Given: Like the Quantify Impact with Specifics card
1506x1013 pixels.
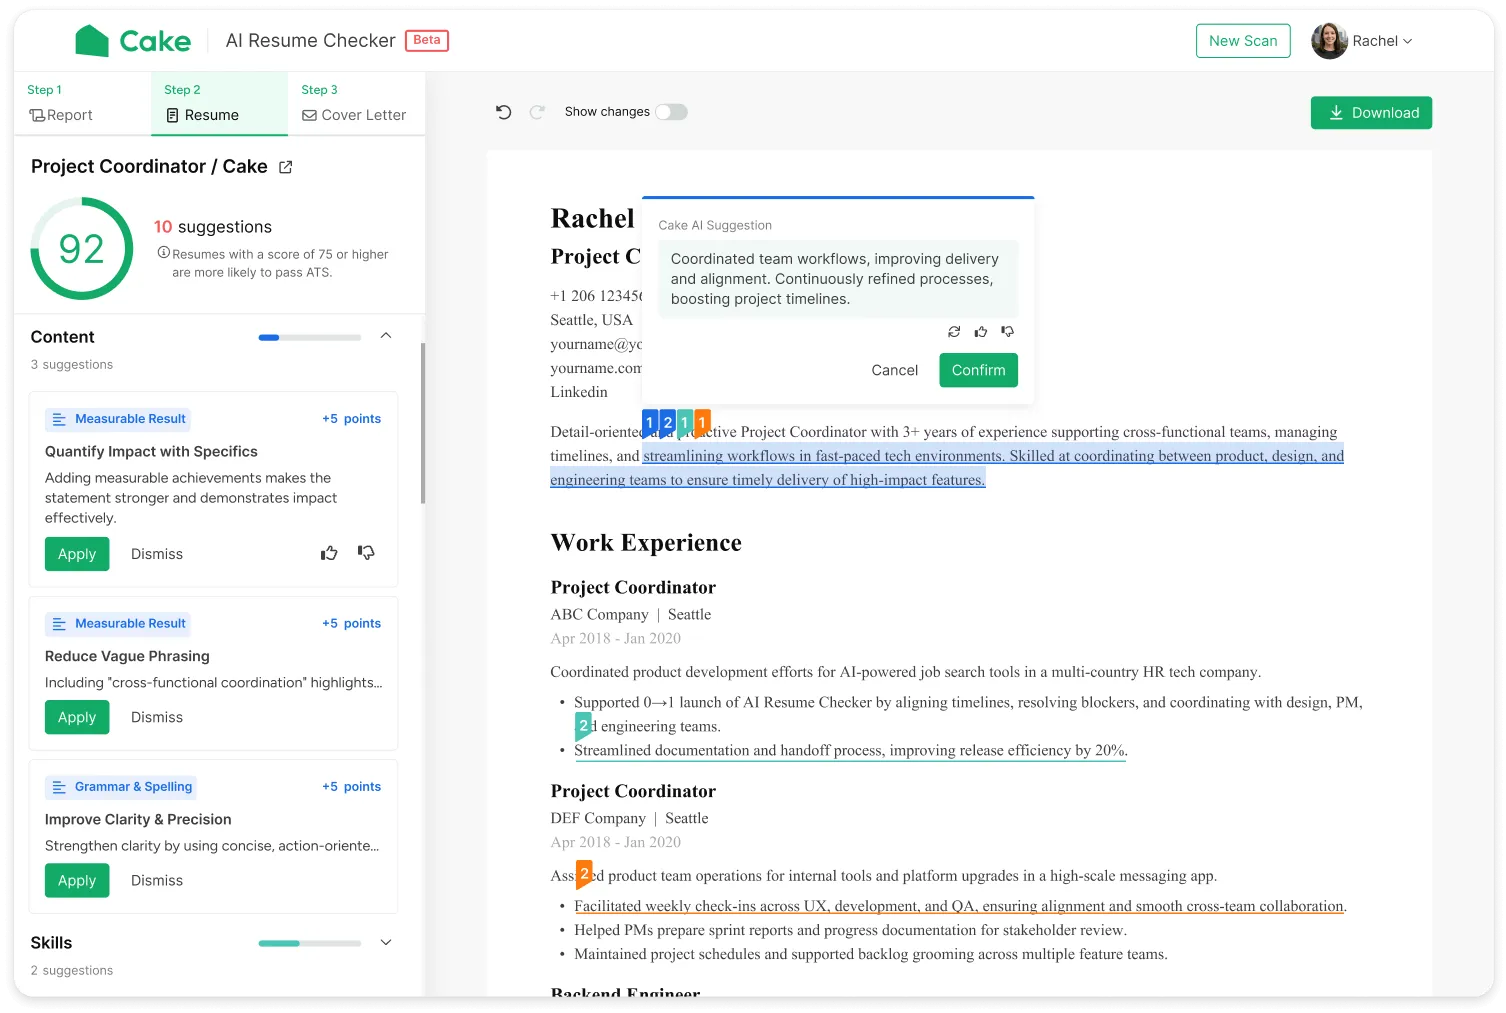Looking at the screenshot, I should coord(329,553).
